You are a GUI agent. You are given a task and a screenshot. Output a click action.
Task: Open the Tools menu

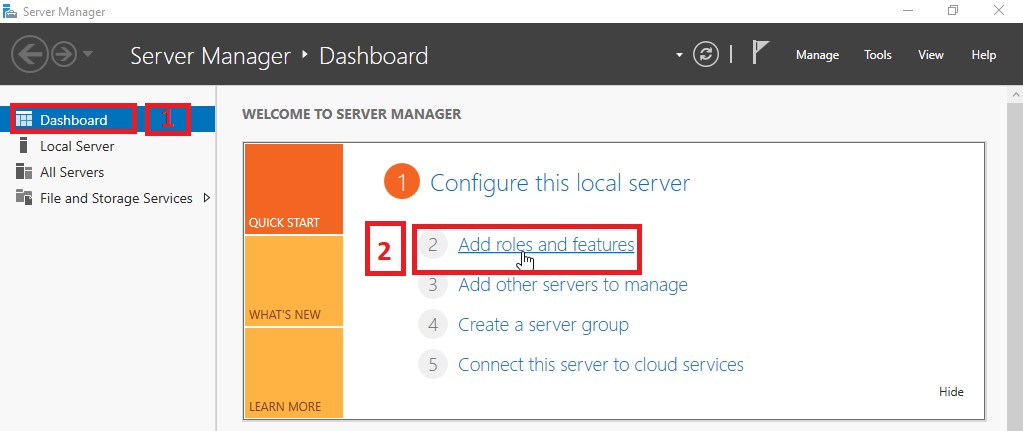[x=878, y=55]
